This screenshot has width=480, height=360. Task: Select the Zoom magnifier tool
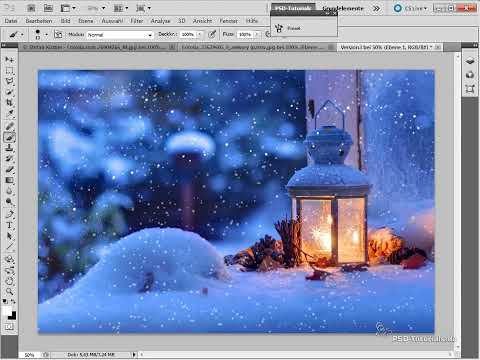[9, 292]
